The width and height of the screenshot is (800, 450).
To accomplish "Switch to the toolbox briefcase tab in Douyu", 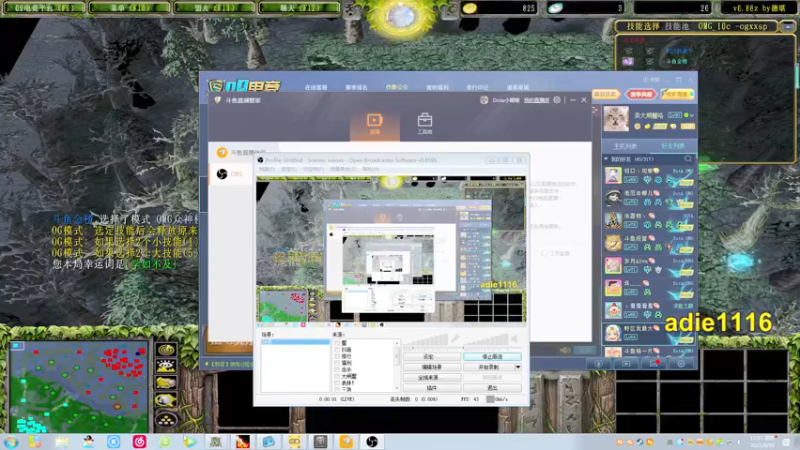I will (424, 123).
